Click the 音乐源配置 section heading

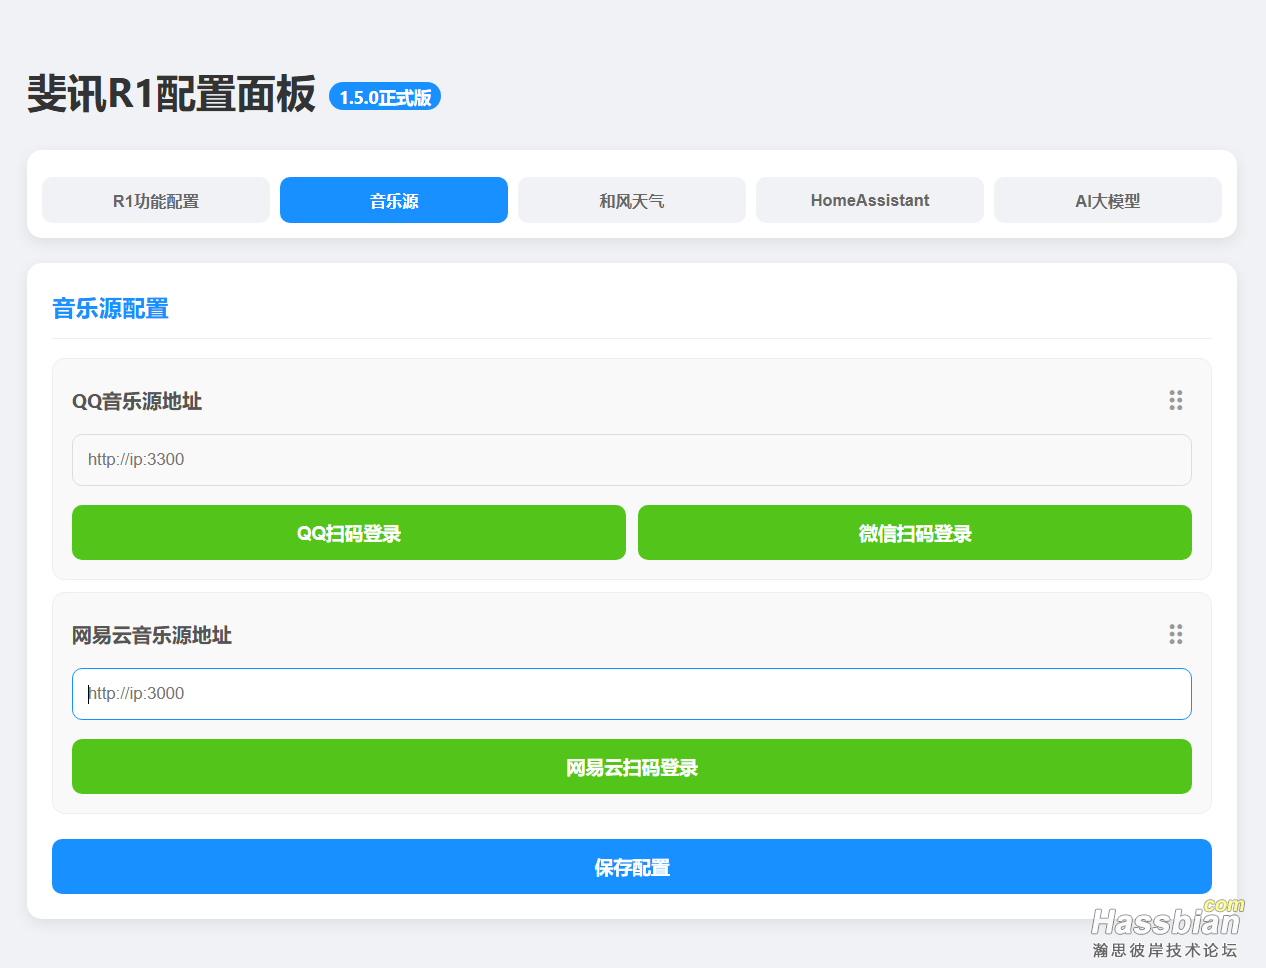click(x=110, y=309)
